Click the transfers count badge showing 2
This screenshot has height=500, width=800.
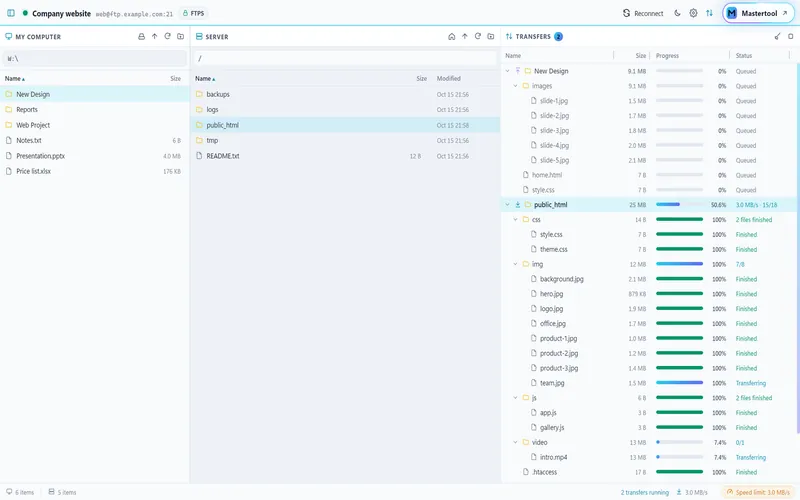(559, 36)
